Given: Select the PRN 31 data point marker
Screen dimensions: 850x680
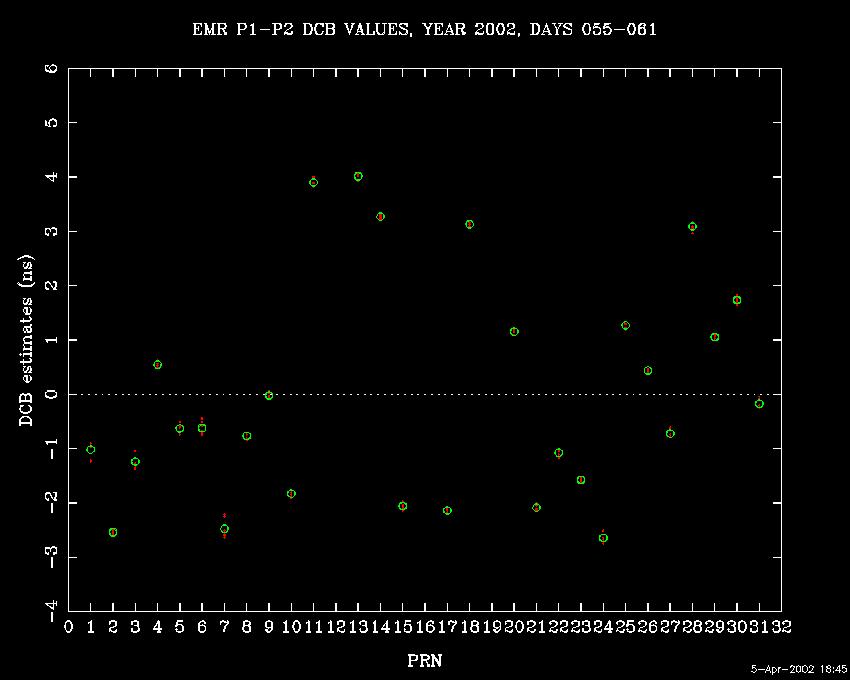Looking at the screenshot, I should point(759,404).
